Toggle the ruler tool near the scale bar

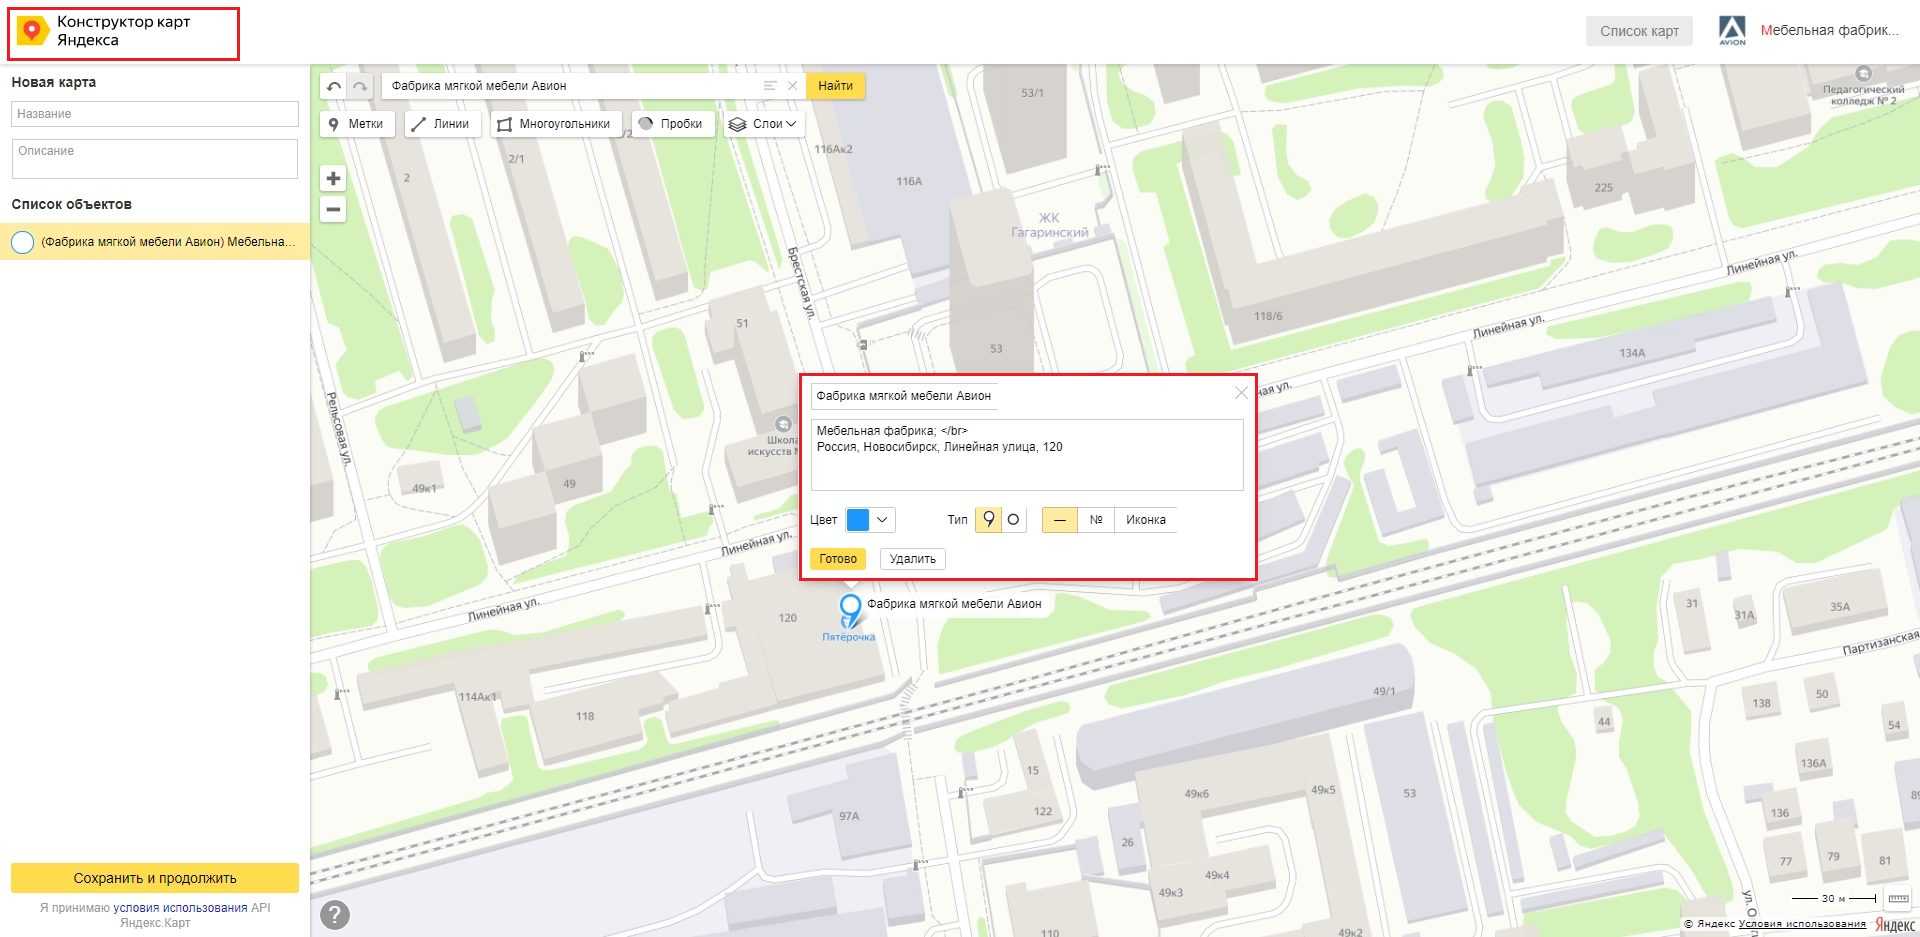pyautogui.click(x=1897, y=899)
